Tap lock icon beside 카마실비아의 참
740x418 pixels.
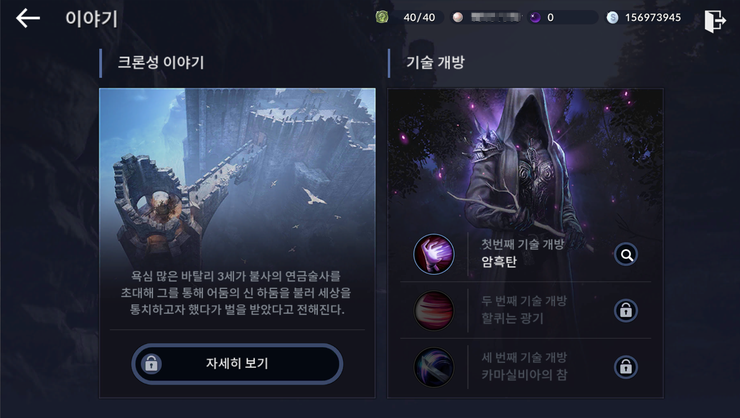click(x=626, y=367)
